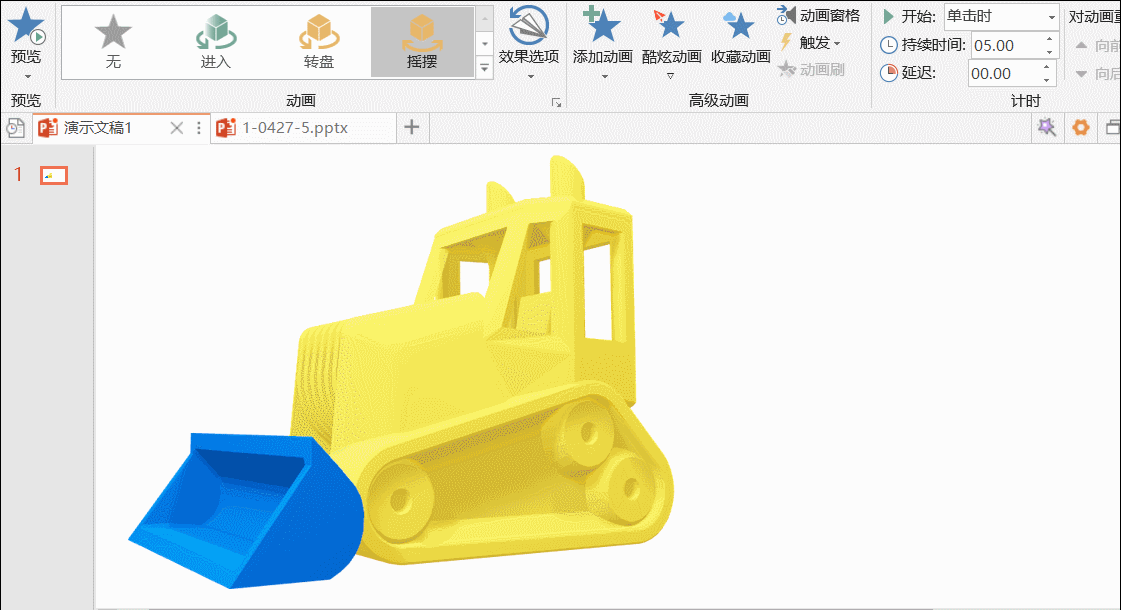Open Effect Options (效果选项)
Viewport: 1121px width, 610px height.
pos(529,36)
